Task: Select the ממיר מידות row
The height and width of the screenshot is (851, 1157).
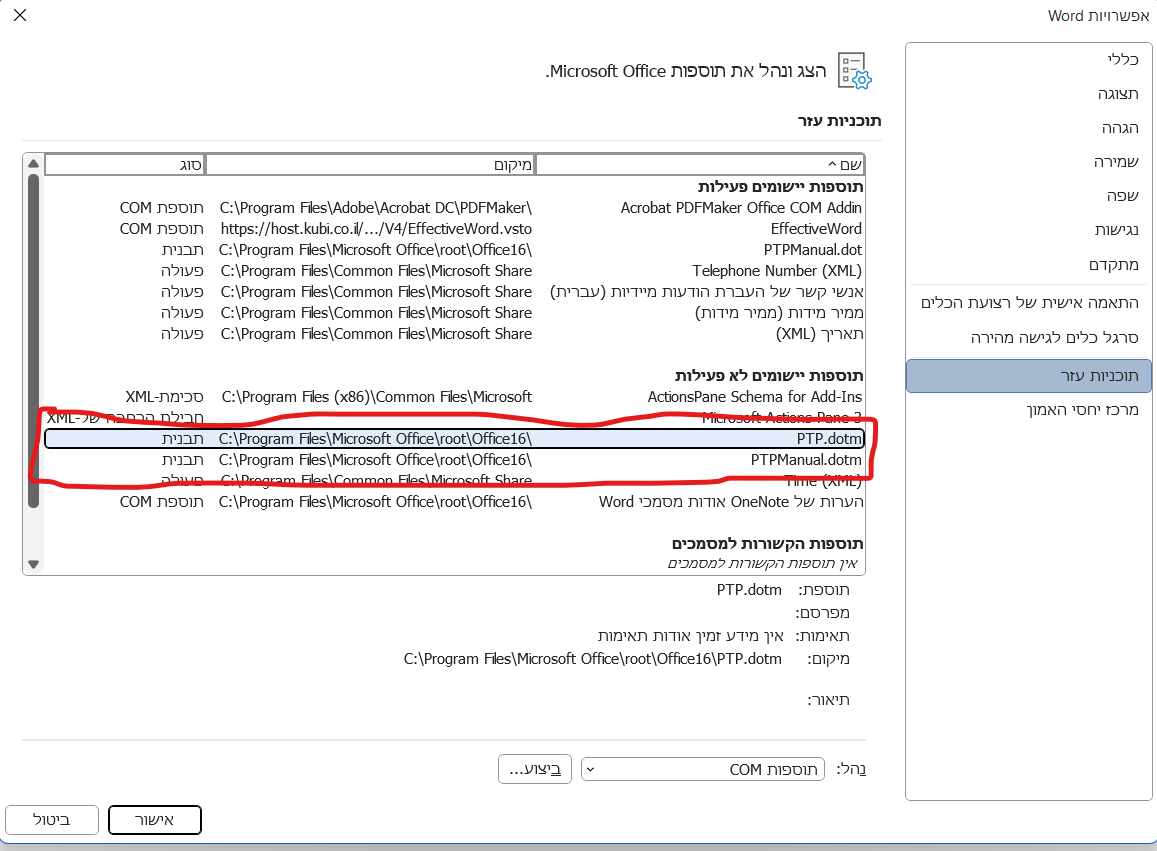Action: click(x=454, y=313)
